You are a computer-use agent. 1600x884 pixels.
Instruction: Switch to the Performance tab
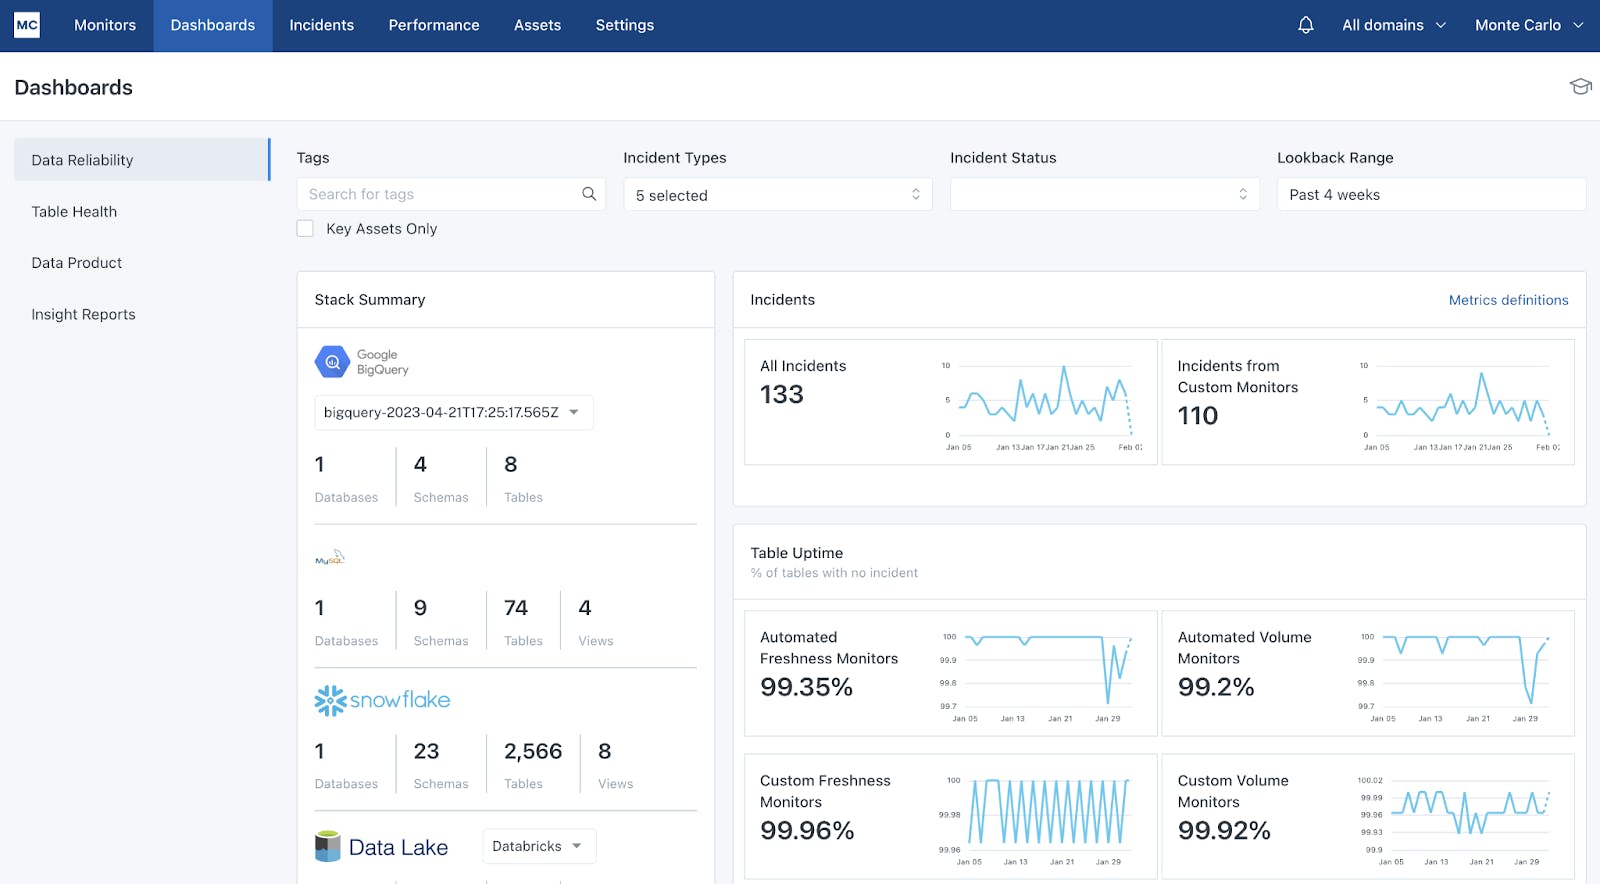434,25
